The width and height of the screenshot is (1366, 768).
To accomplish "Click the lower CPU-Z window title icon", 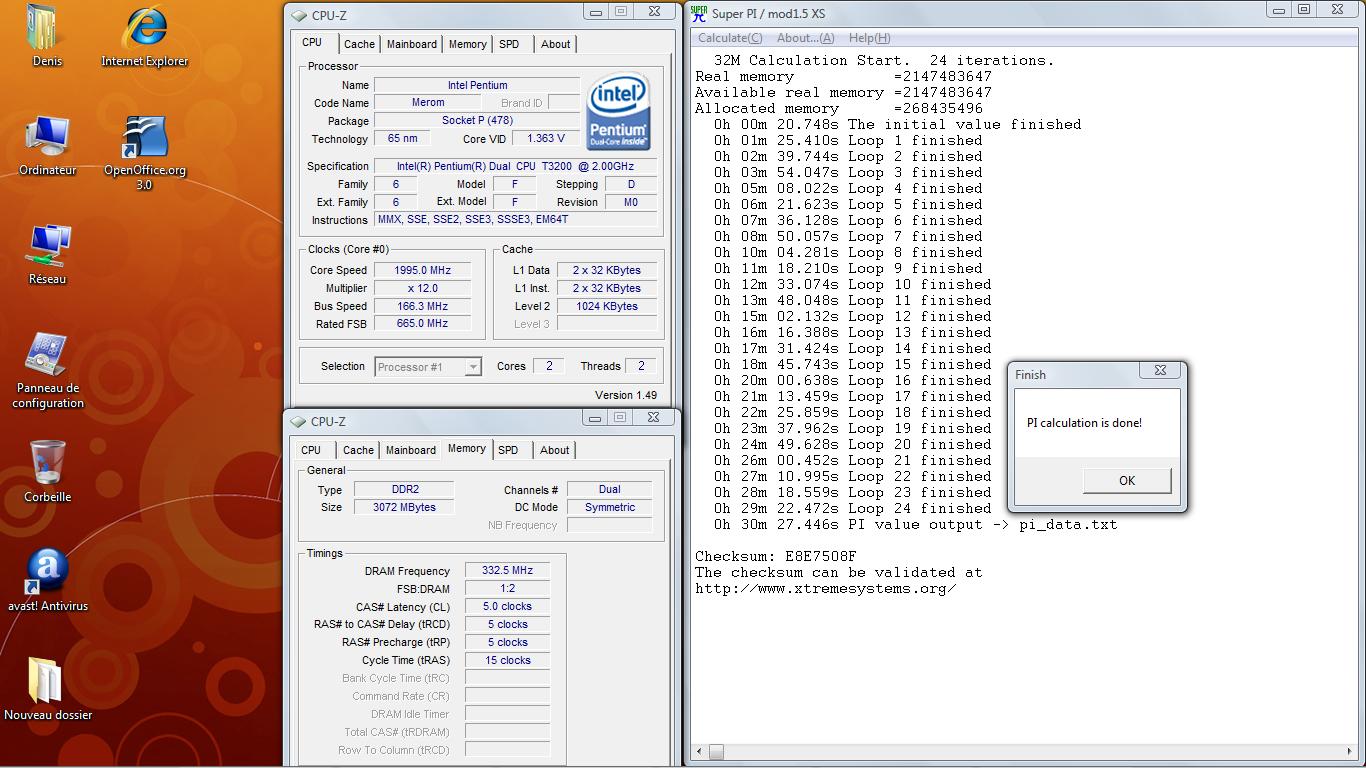I will pyautogui.click(x=297, y=422).
